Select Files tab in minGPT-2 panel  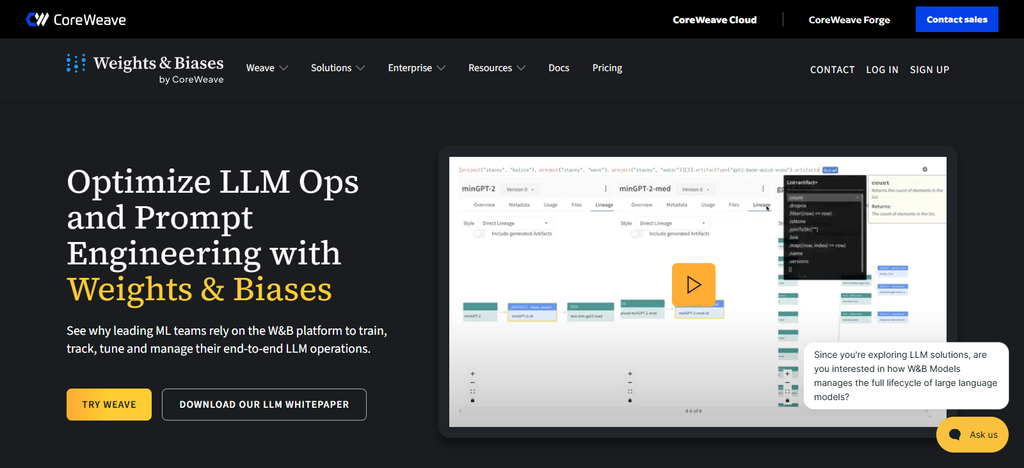point(577,205)
